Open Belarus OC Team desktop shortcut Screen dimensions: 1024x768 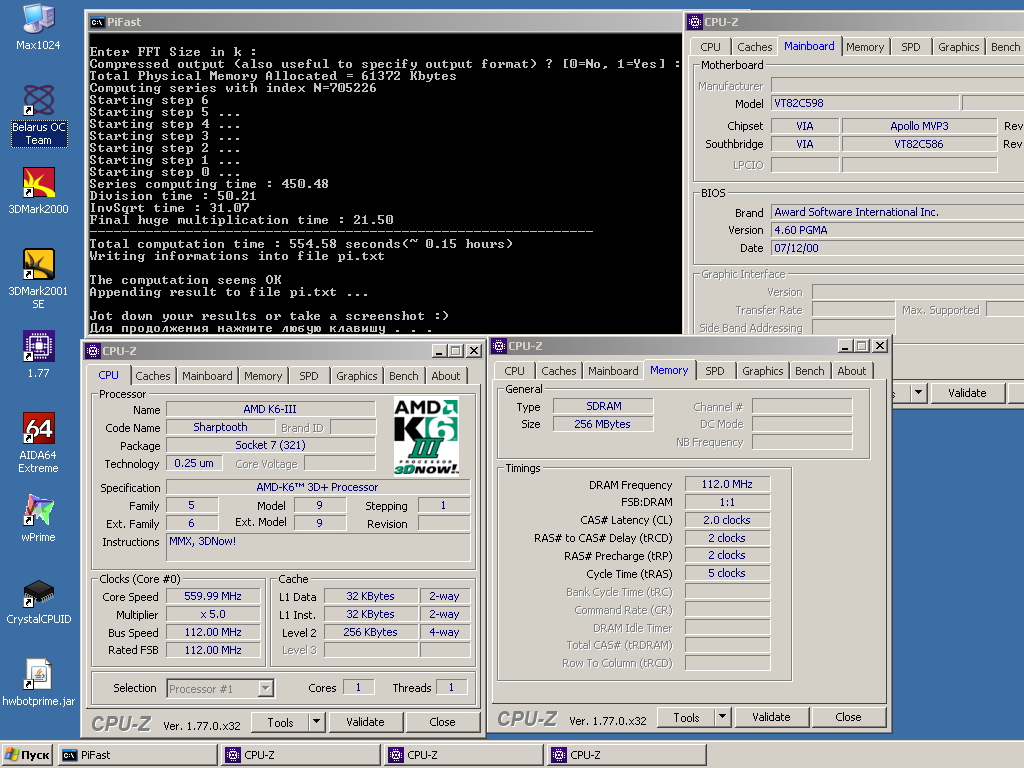tap(38, 116)
